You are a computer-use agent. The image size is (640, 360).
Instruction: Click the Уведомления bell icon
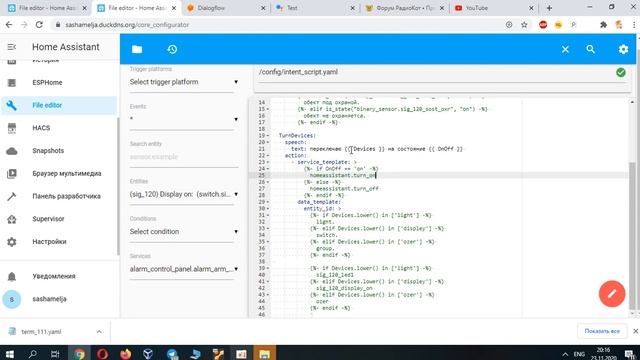[x=12, y=277]
